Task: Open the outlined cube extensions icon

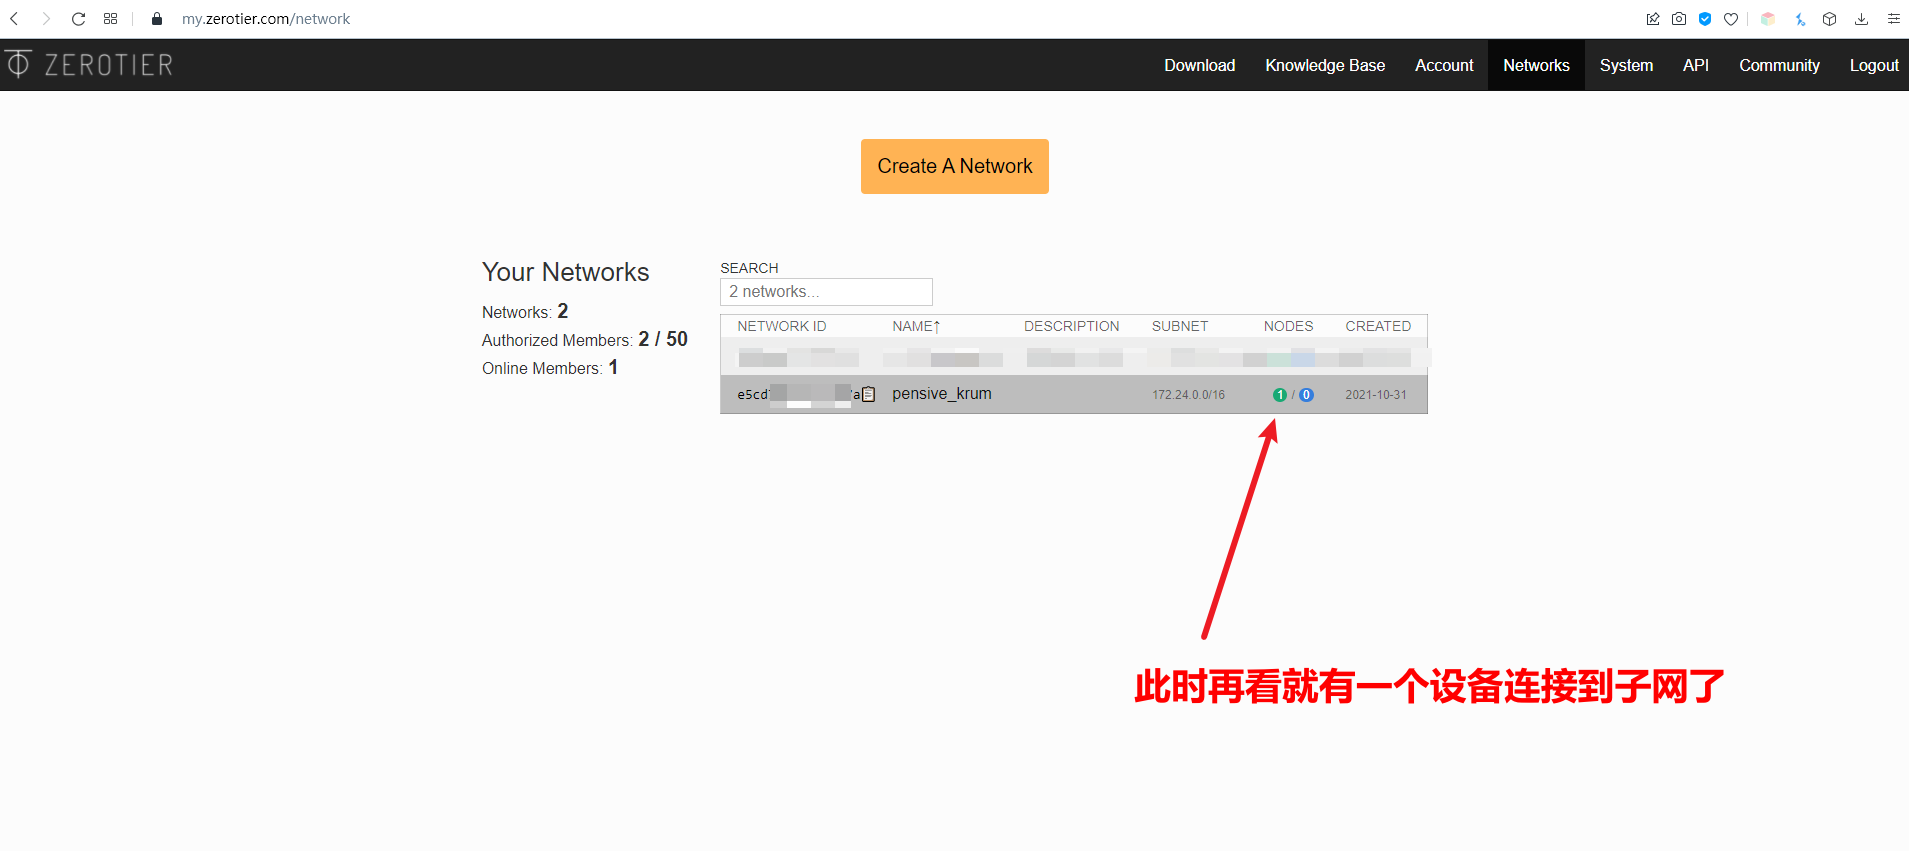Action: tap(1830, 19)
